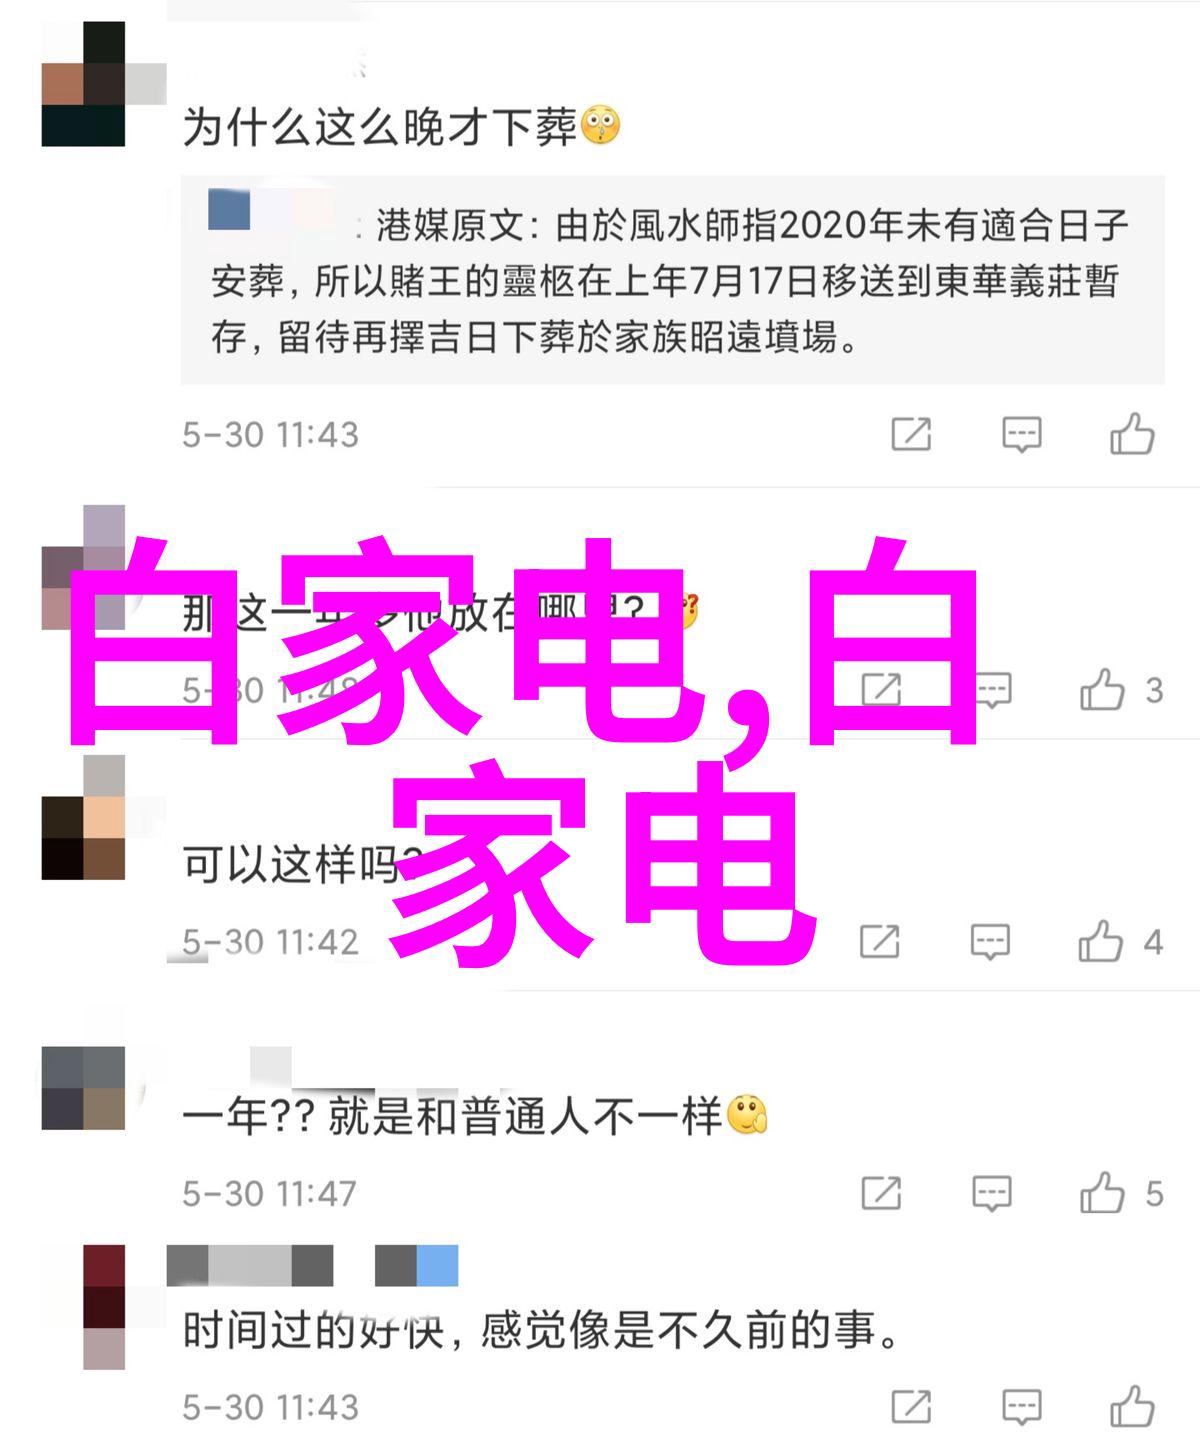1200x1453 pixels.
Task: Reply to the comment with 3 likes
Action: [x=992, y=690]
